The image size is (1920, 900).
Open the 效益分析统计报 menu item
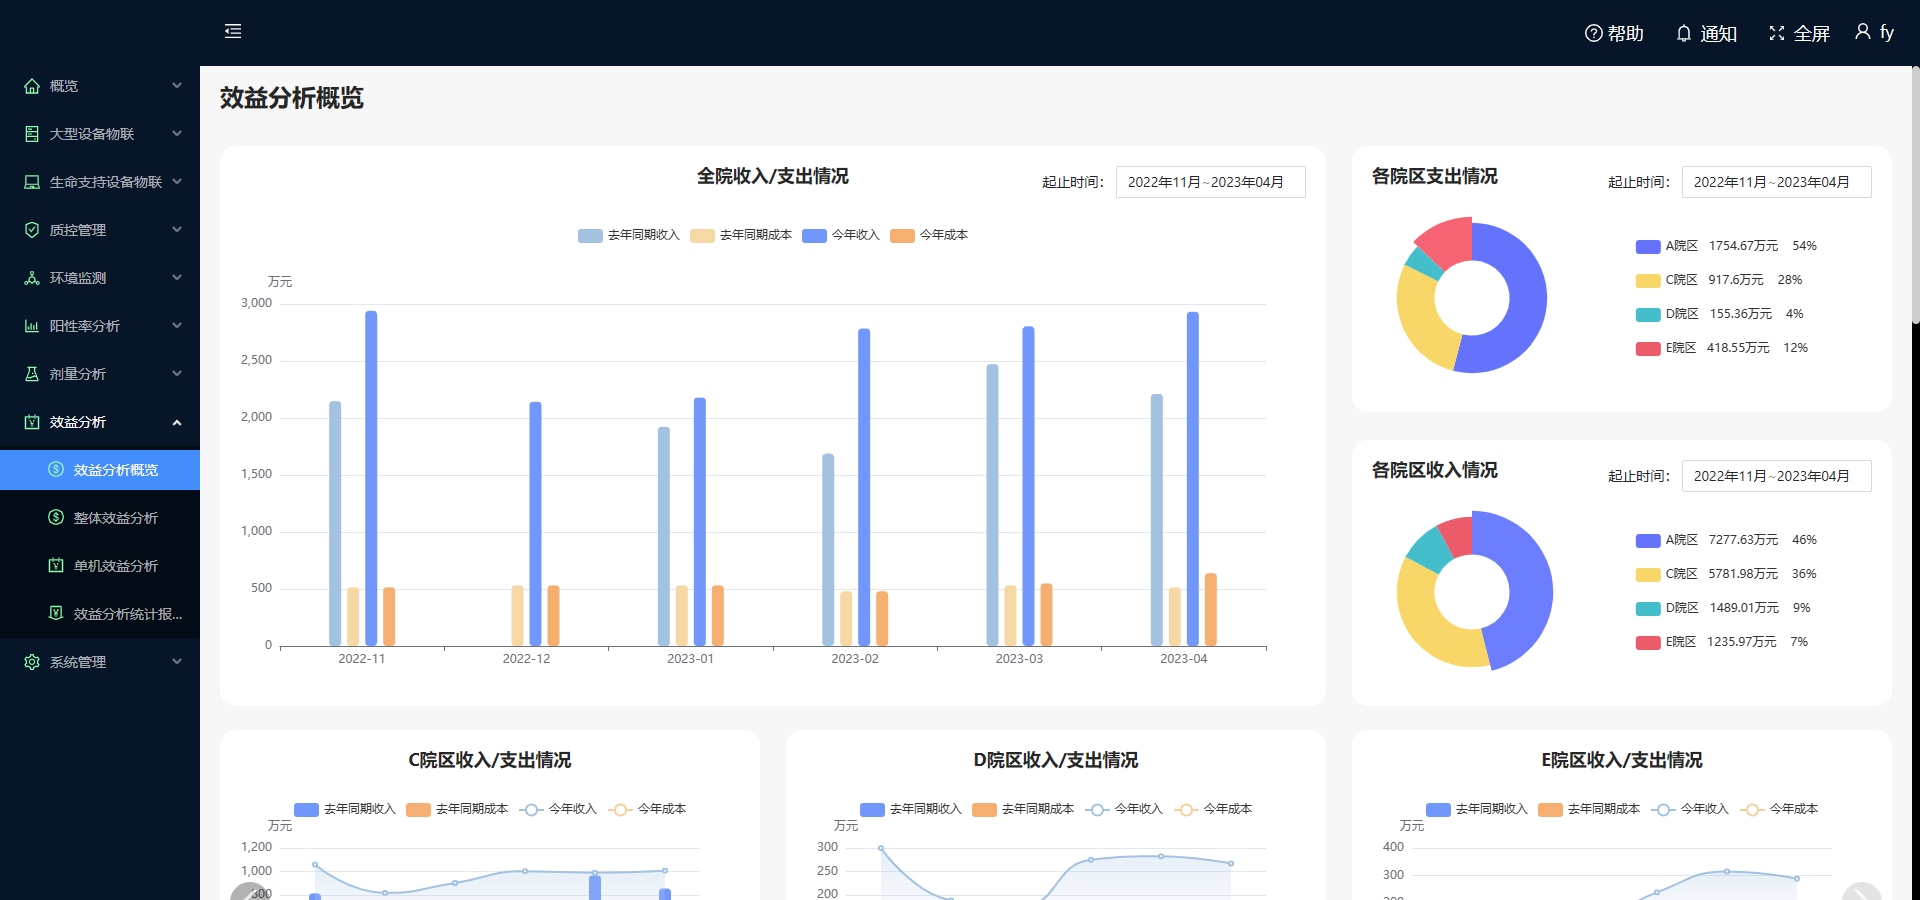[x=100, y=614]
